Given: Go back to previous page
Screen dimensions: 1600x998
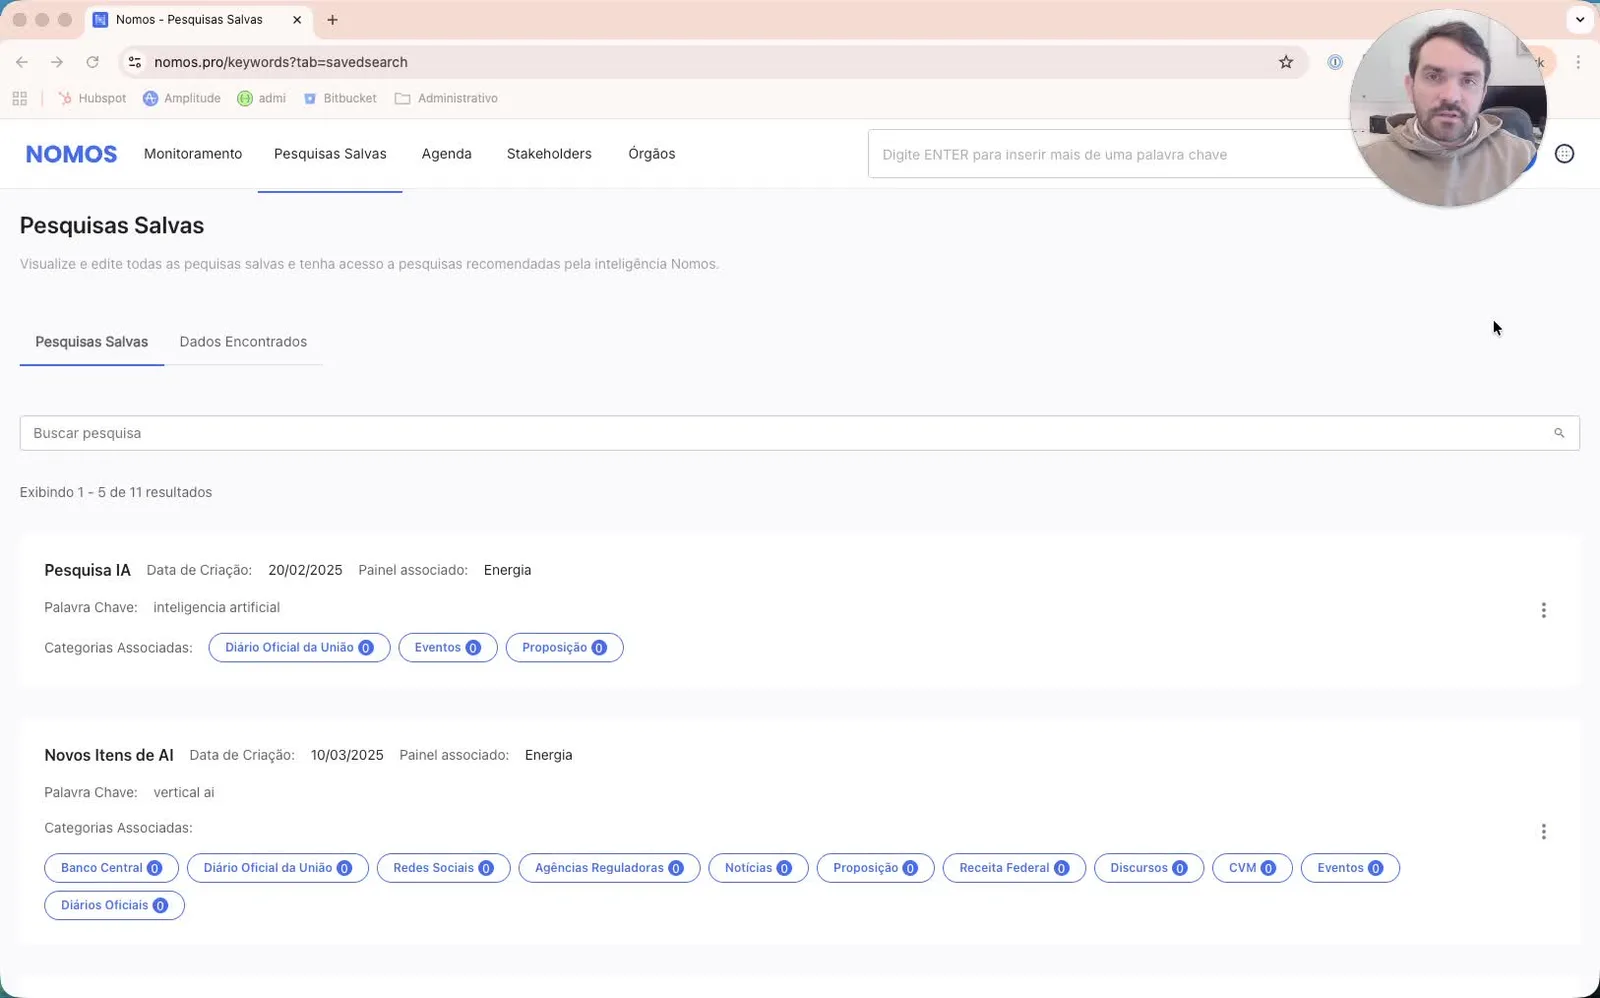Looking at the screenshot, I should [22, 62].
